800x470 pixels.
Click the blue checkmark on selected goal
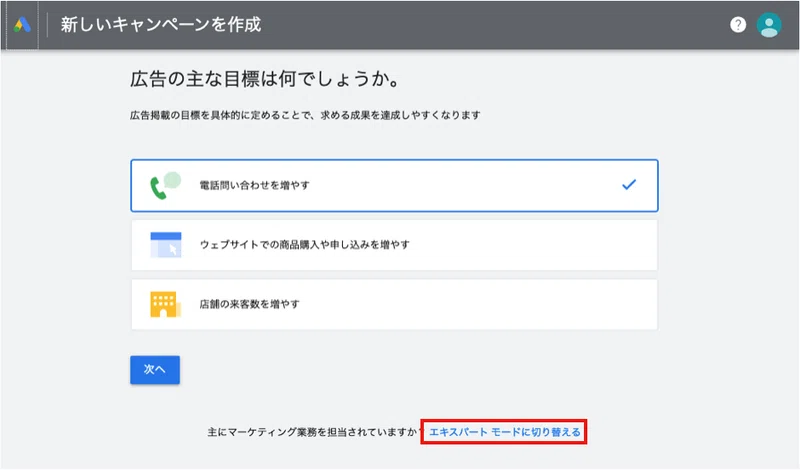coord(629,184)
